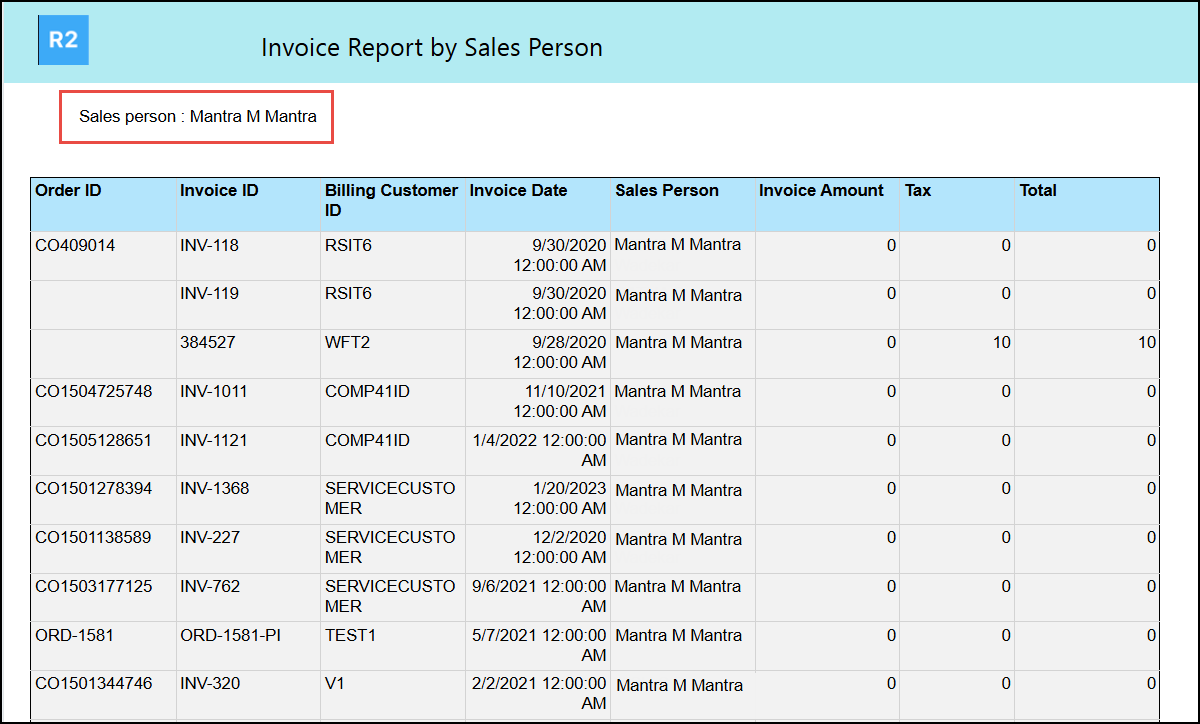The image size is (1200, 724).
Task: Click the Invoice Amount column header
Action: tap(821, 191)
